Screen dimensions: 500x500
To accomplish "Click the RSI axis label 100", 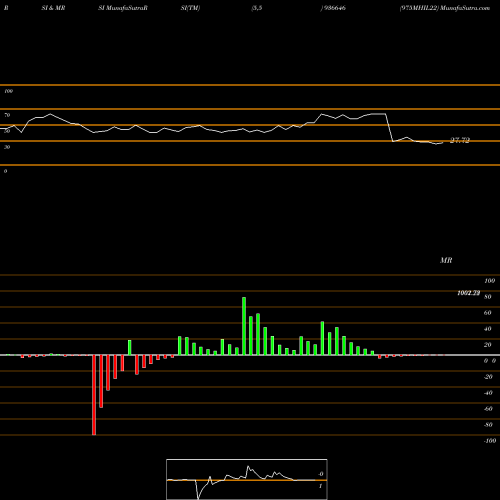I will [9, 91].
